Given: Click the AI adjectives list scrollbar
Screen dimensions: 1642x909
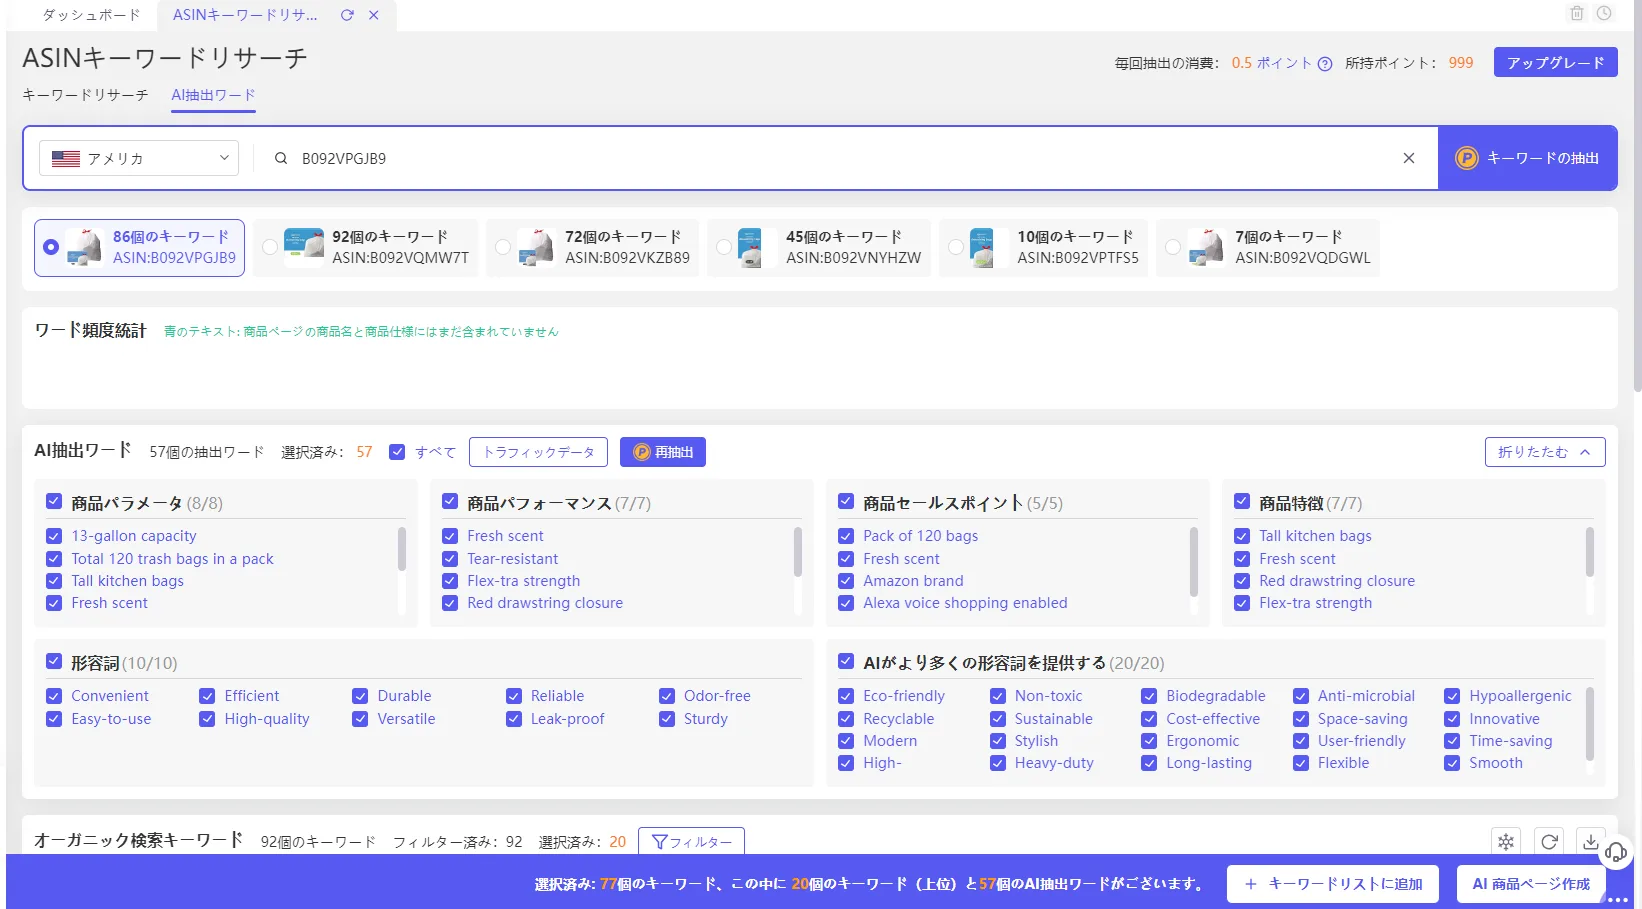Looking at the screenshot, I should (x=1590, y=724).
